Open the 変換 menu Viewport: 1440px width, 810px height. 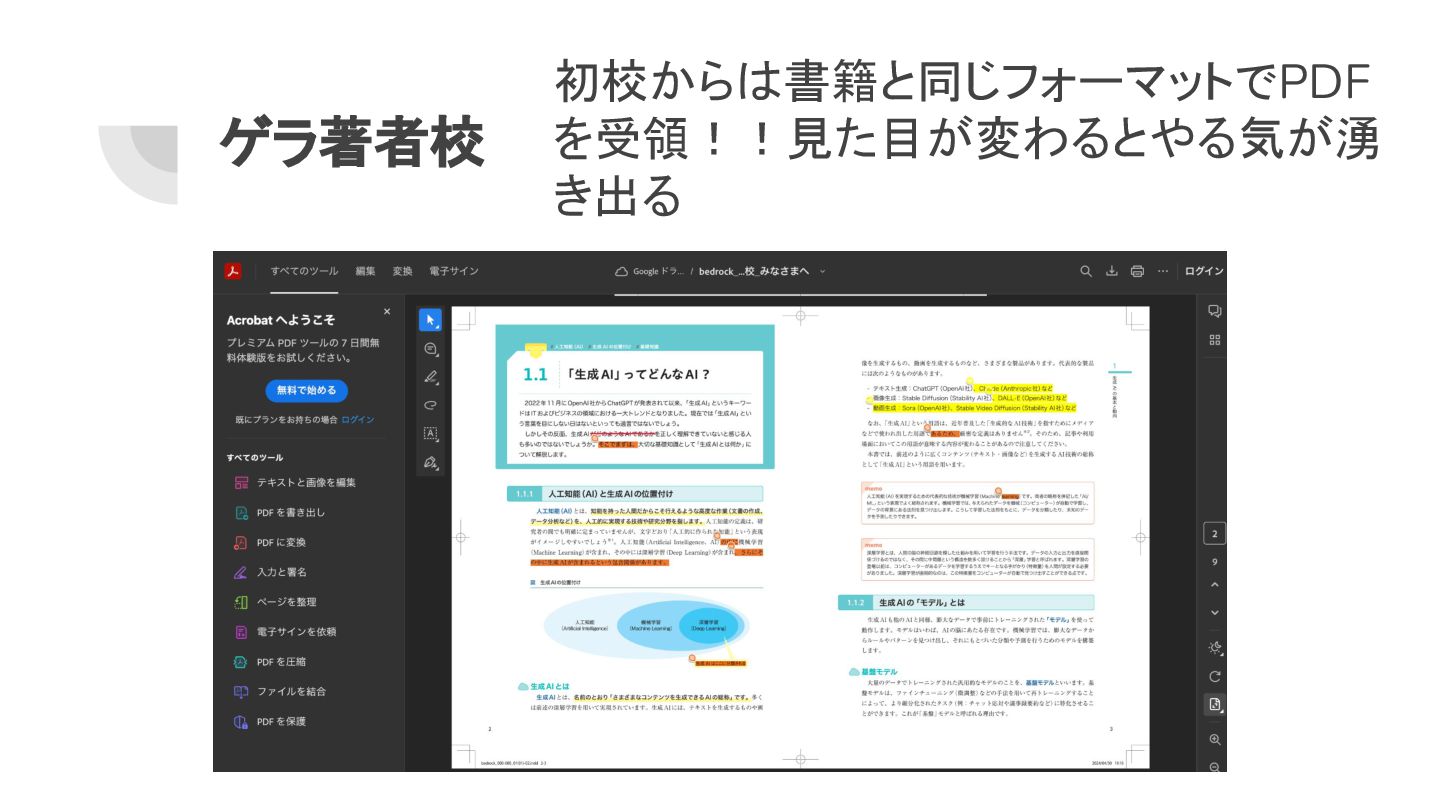[402, 271]
